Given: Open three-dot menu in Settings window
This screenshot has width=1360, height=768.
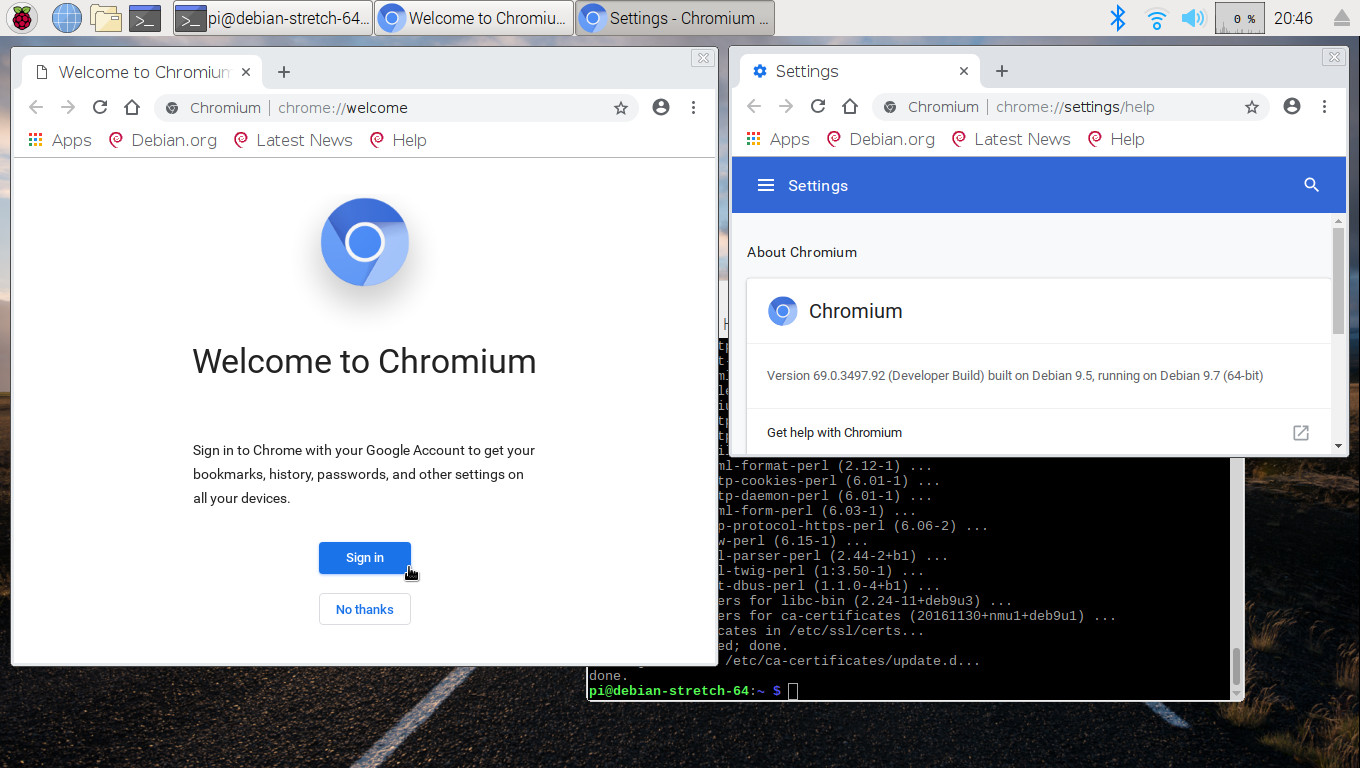Looking at the screenshot, I should click(x=1324, y=106).
